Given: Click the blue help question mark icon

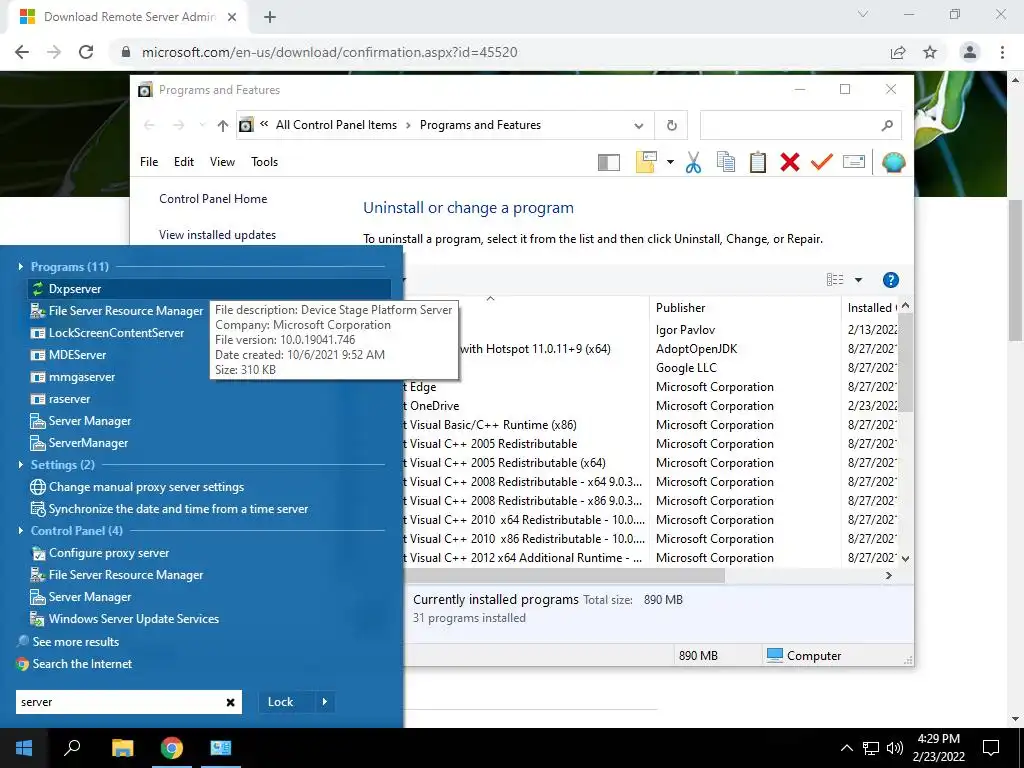Looking at the screenshot, I should click(890, 280).
